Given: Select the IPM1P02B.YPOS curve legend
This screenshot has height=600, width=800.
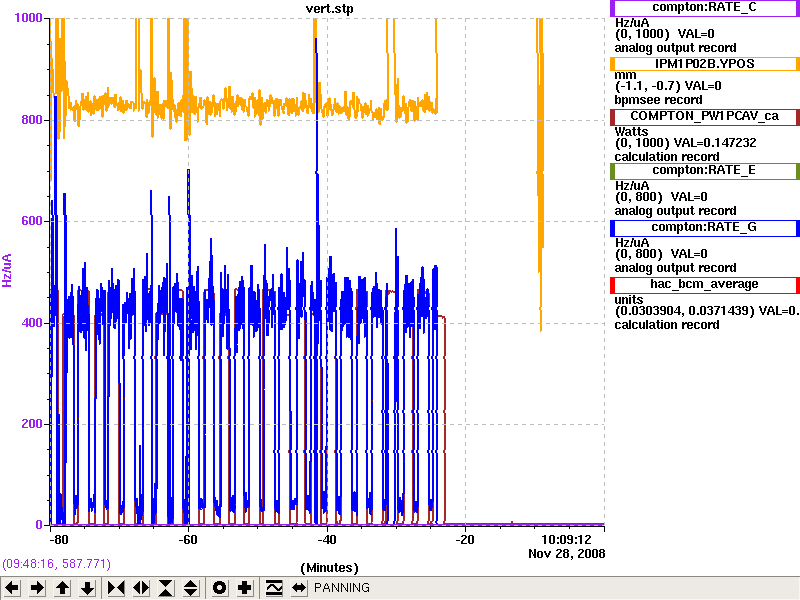Looking at the screenshot, I should pyautogui.click(x=705, y=64).
